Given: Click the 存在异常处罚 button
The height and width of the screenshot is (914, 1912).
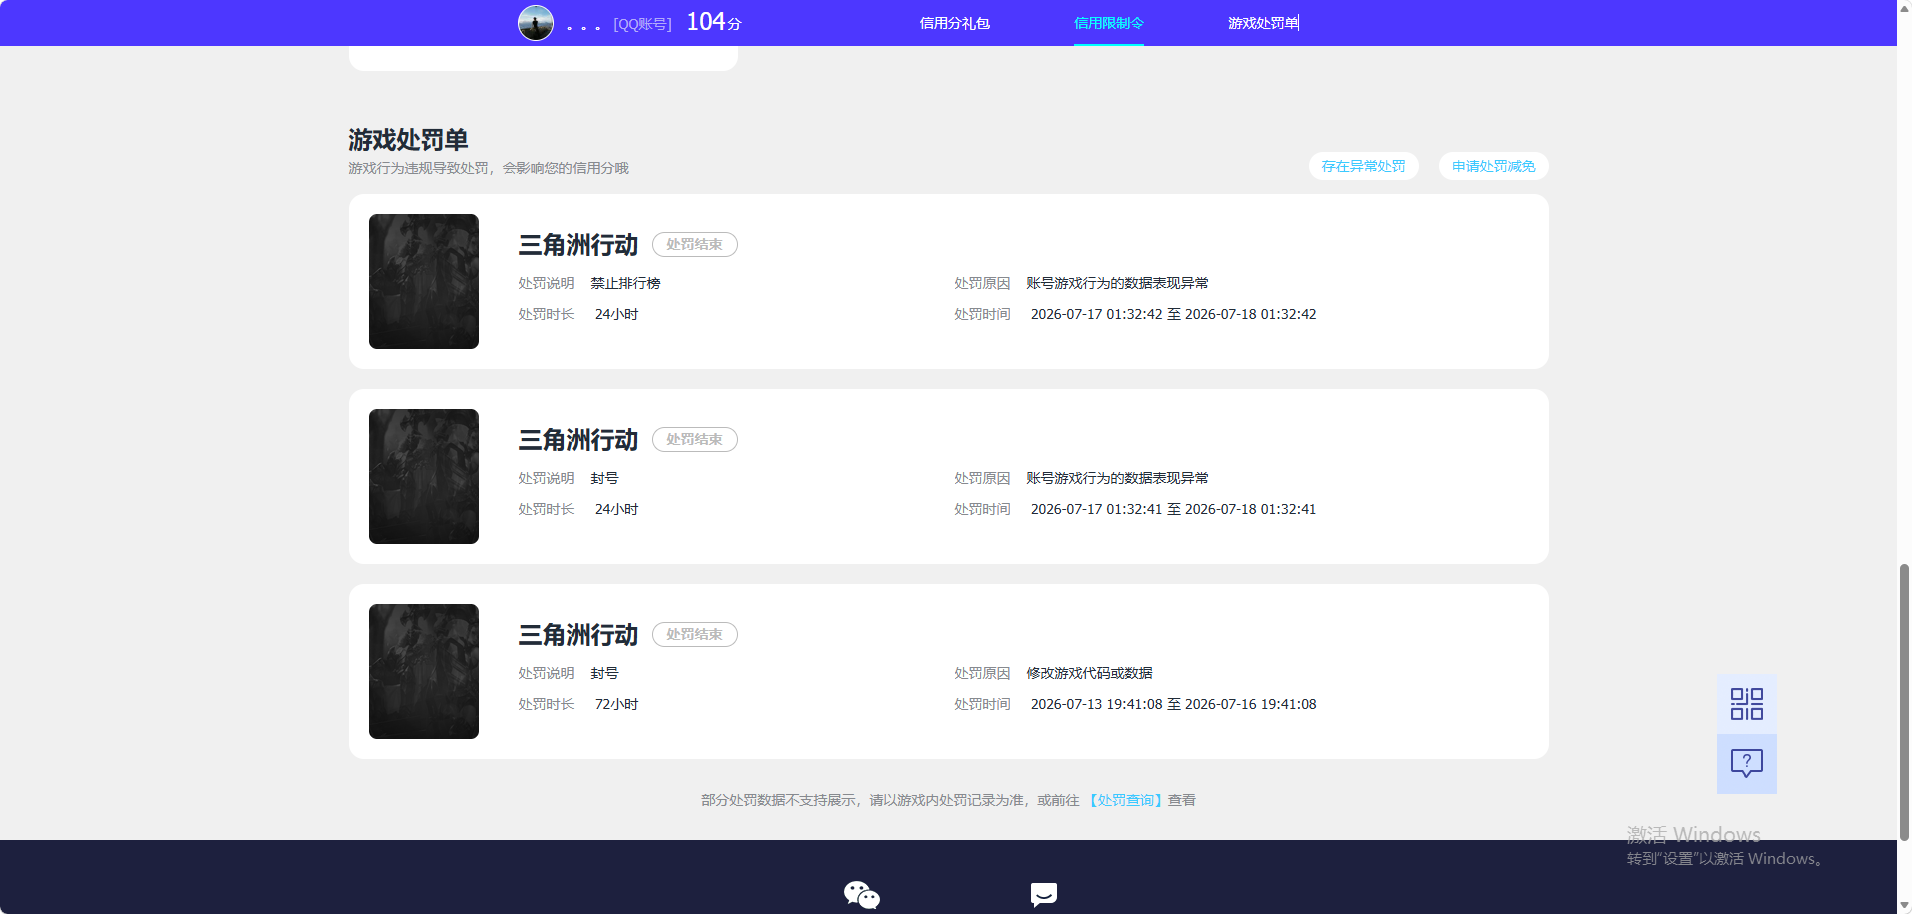Looking at the screenshot, I should click(1363, 166).
